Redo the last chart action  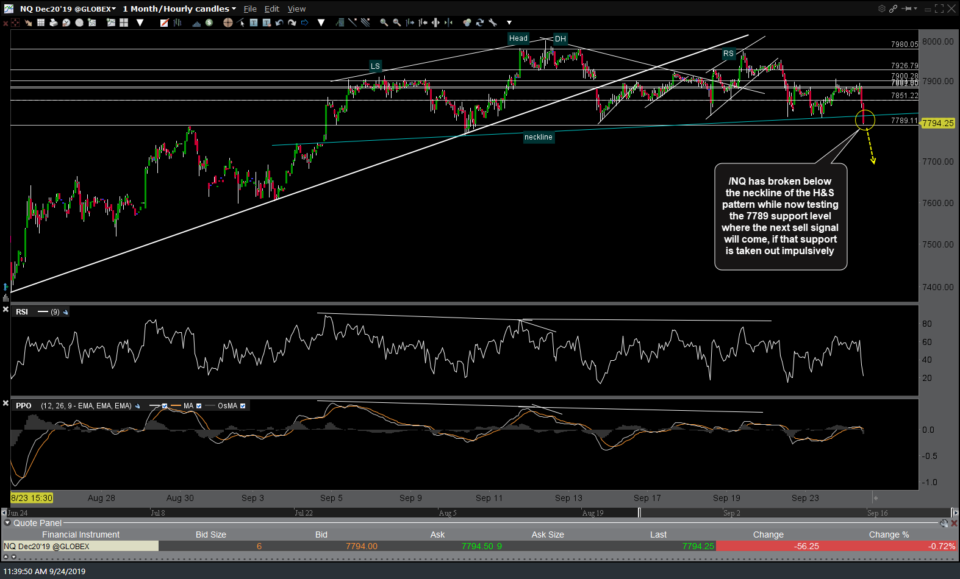(x=292, y=23)
